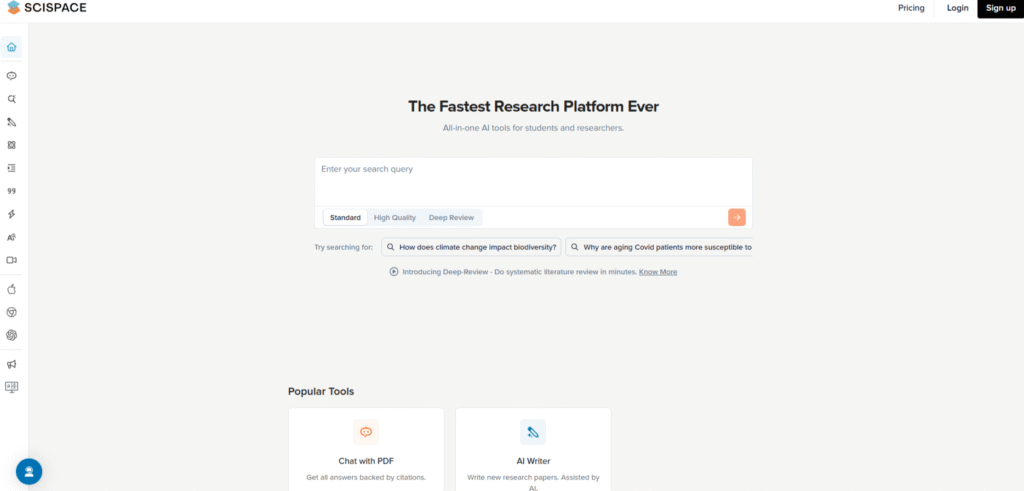
Task: Click the OpenAI GPT sidebar icon
Action: 11,335
